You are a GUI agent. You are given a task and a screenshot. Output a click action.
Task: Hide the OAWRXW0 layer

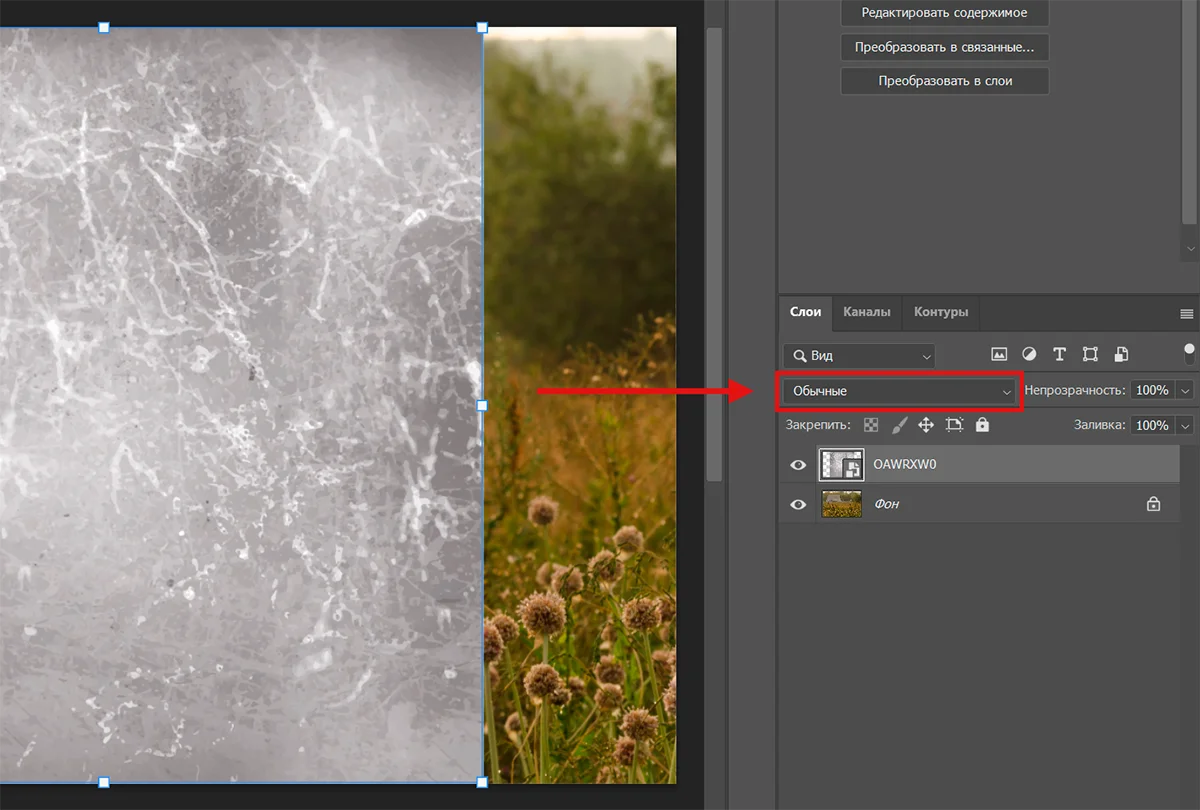tap(798, 465)
